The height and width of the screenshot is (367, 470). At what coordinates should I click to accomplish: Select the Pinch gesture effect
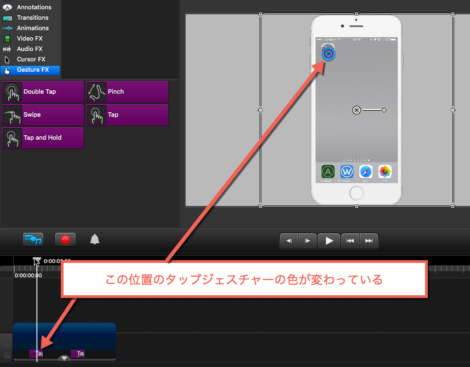(127, 92)
